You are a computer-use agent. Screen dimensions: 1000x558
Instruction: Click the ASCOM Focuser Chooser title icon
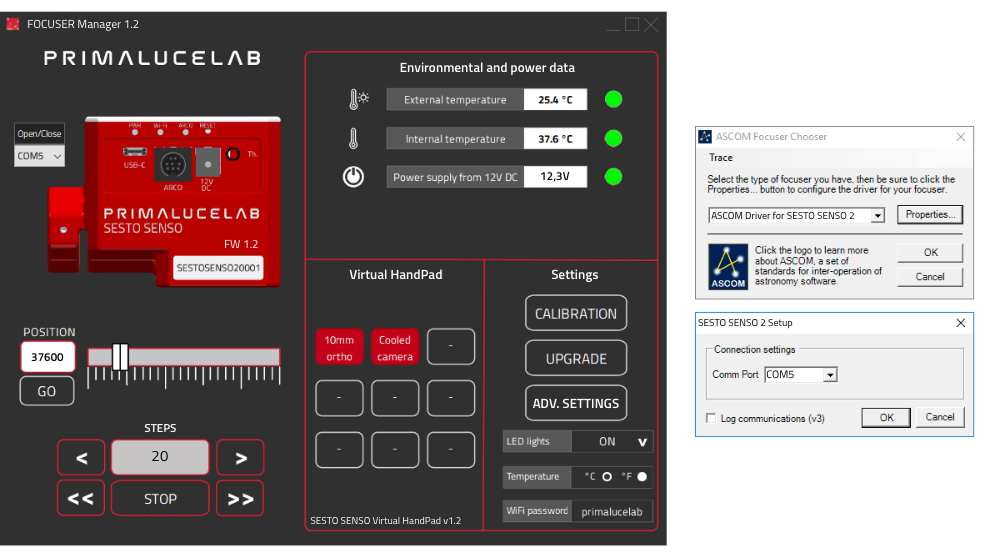coord(705,136)
